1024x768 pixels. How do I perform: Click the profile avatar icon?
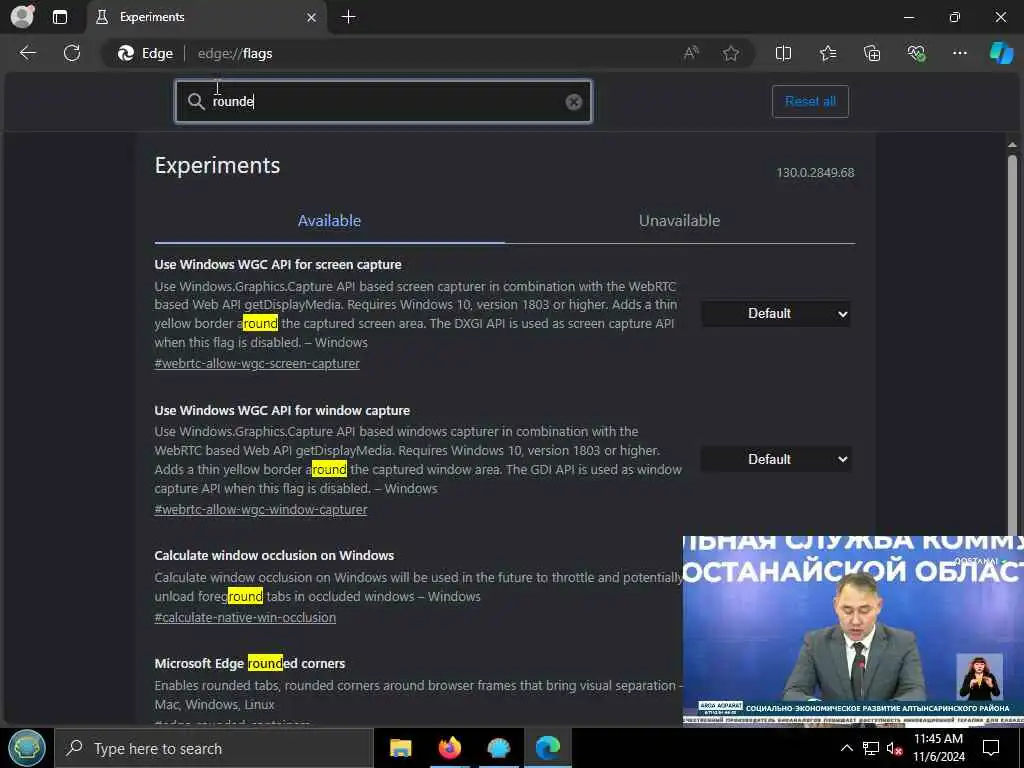pyautogui.click(x=22, y=16)
